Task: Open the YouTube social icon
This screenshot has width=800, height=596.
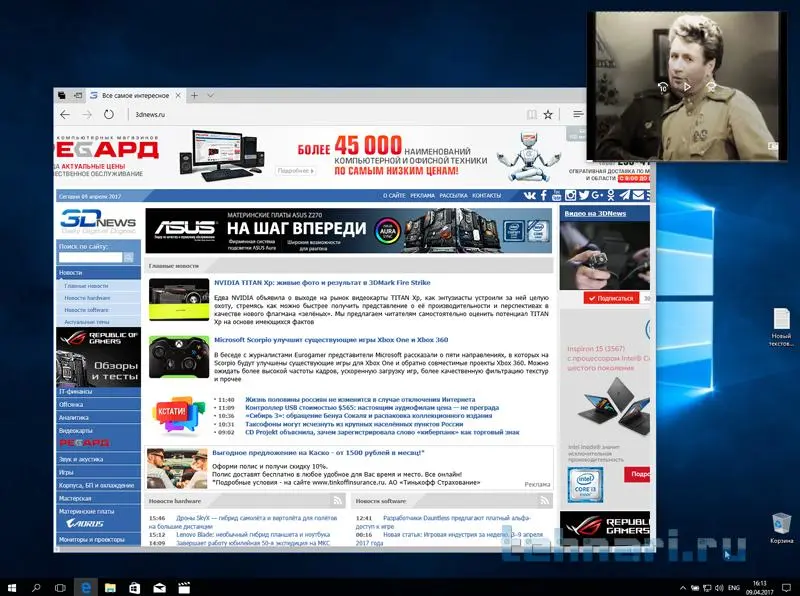Action: (x=557, y=195)
